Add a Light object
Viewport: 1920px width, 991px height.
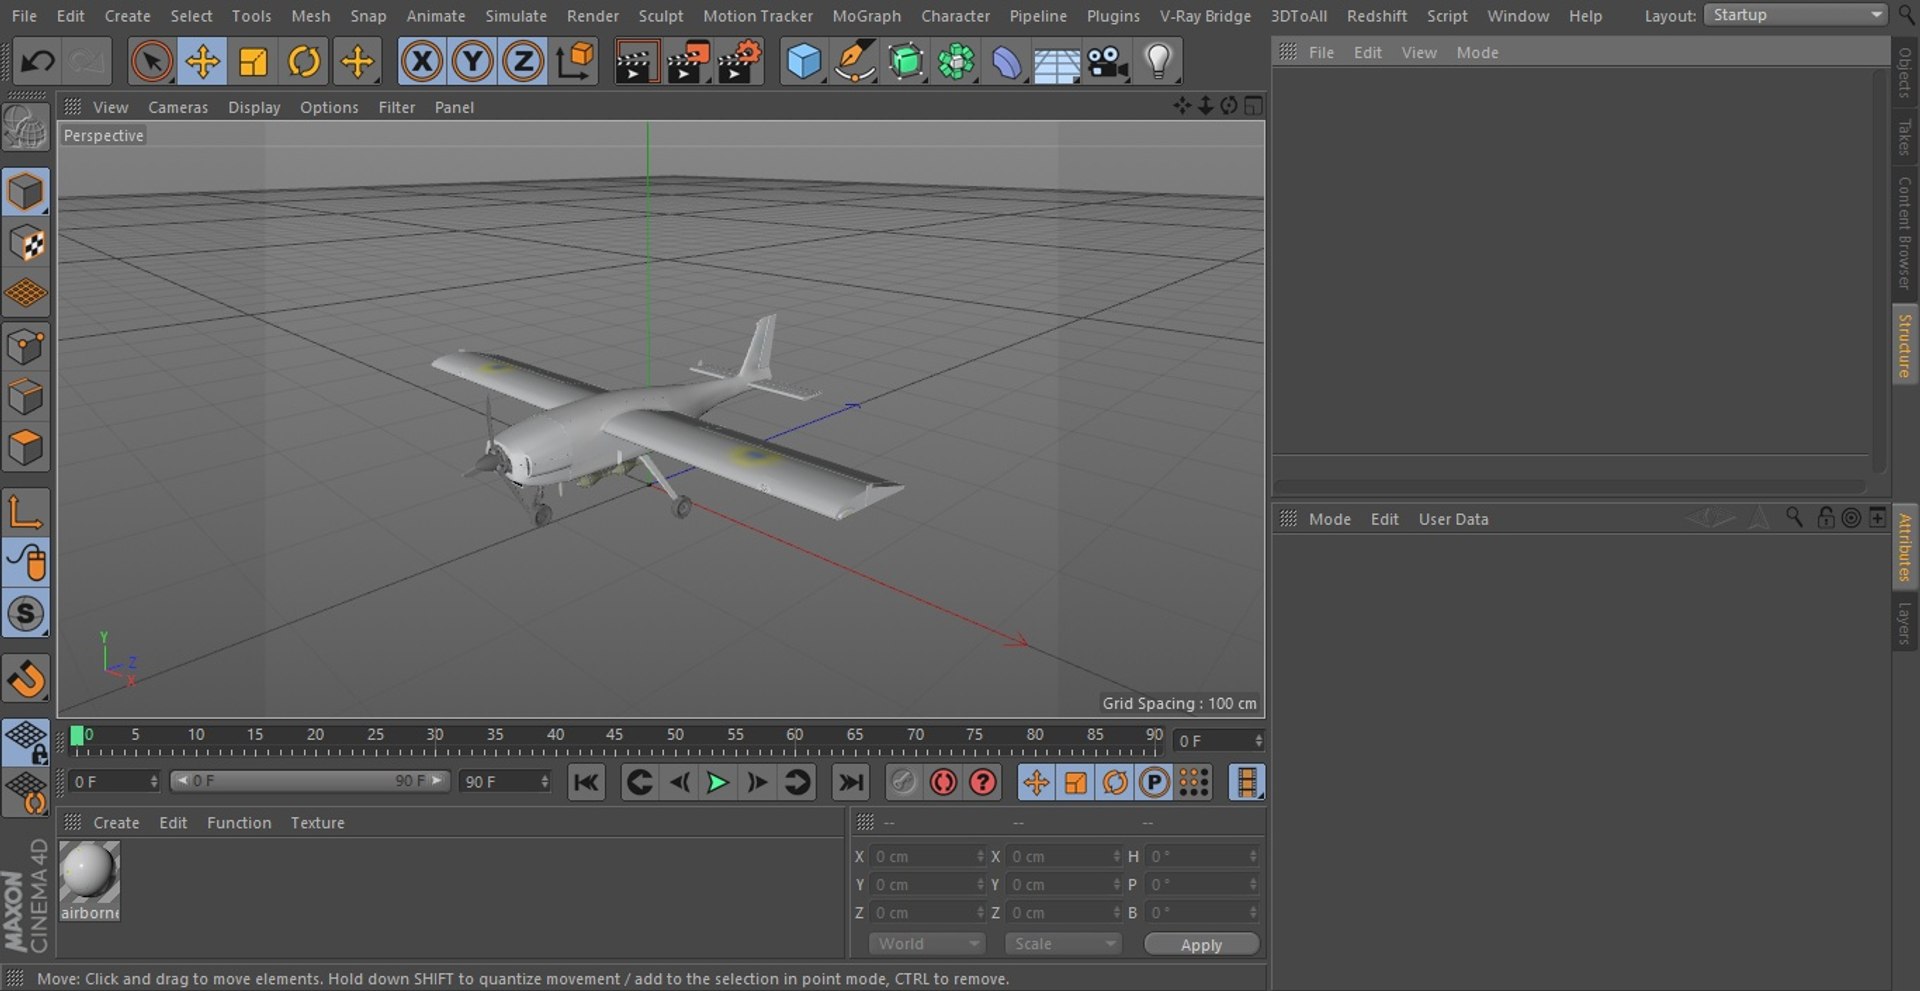pyautogui.click(x=1158, y=62)
